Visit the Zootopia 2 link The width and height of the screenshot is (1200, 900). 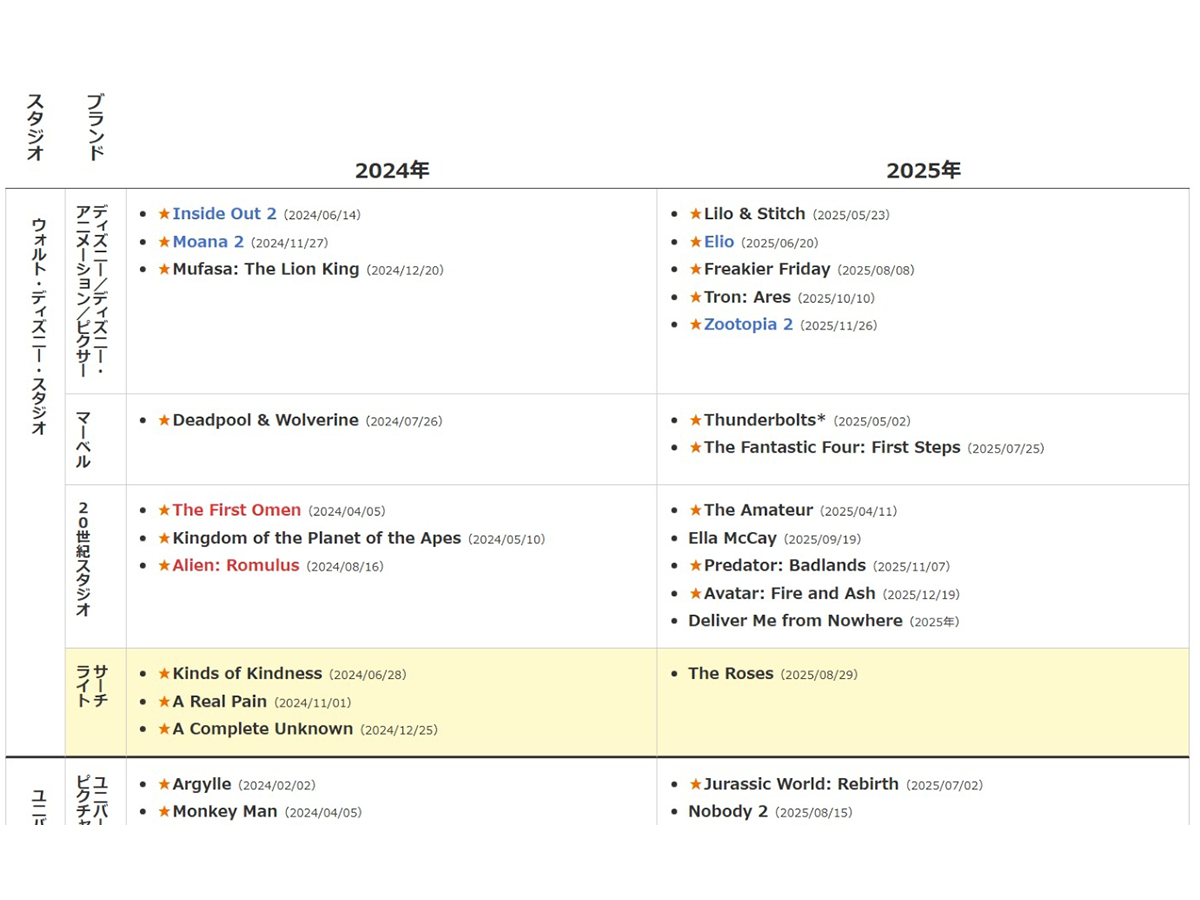click(x=748, y=325)
